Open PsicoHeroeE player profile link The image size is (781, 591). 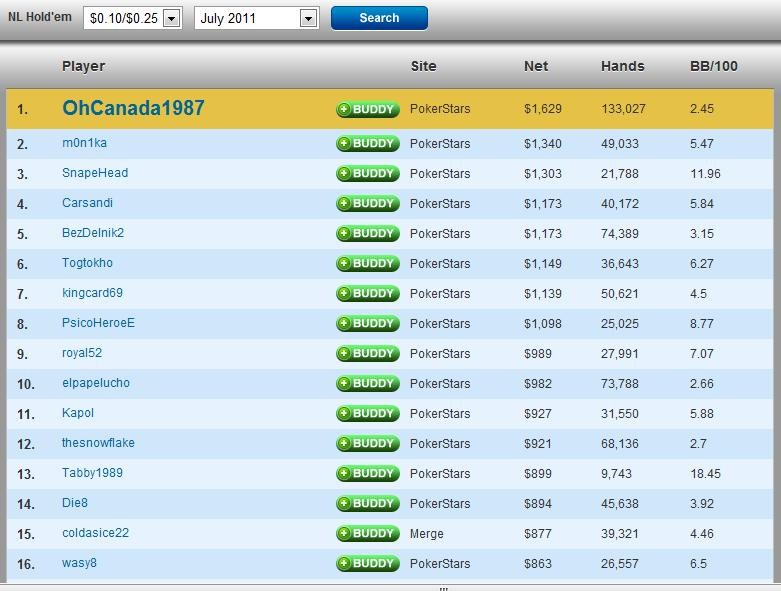[x=98, y=323]
